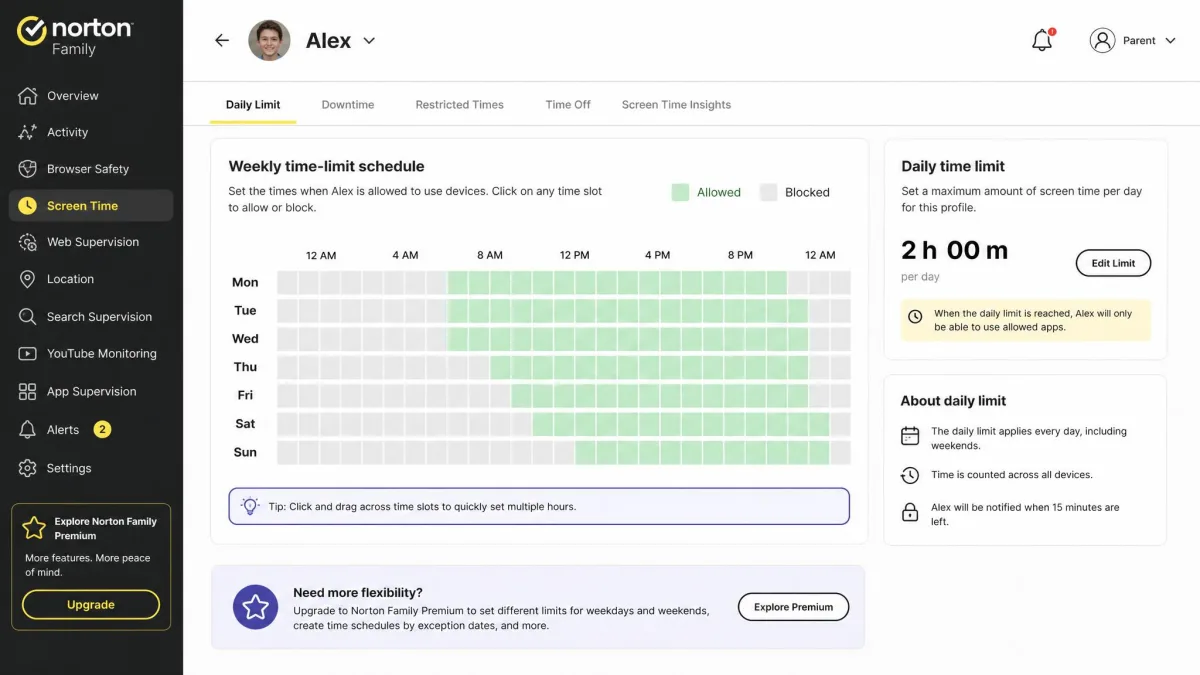Image resolution: width=1200 pixels, height=675 pixels.
Task: Click the Sat row label
Action: 245,424
